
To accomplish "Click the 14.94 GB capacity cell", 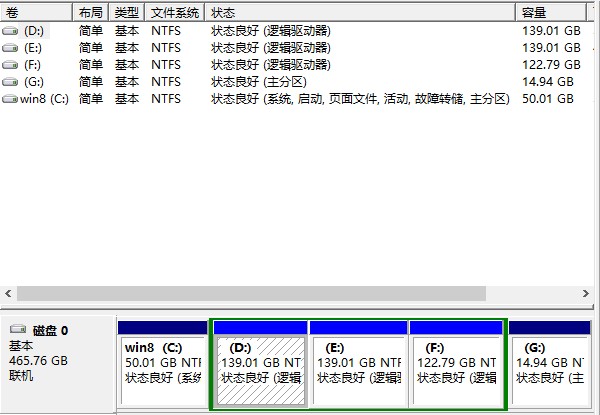I will [548, 81].
